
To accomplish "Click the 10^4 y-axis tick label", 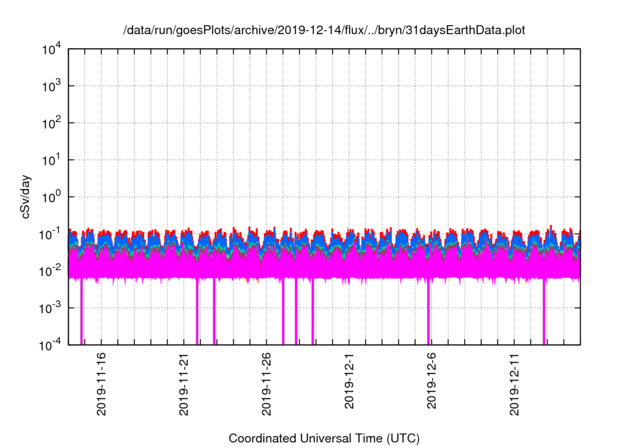I will tap(52, 49).
